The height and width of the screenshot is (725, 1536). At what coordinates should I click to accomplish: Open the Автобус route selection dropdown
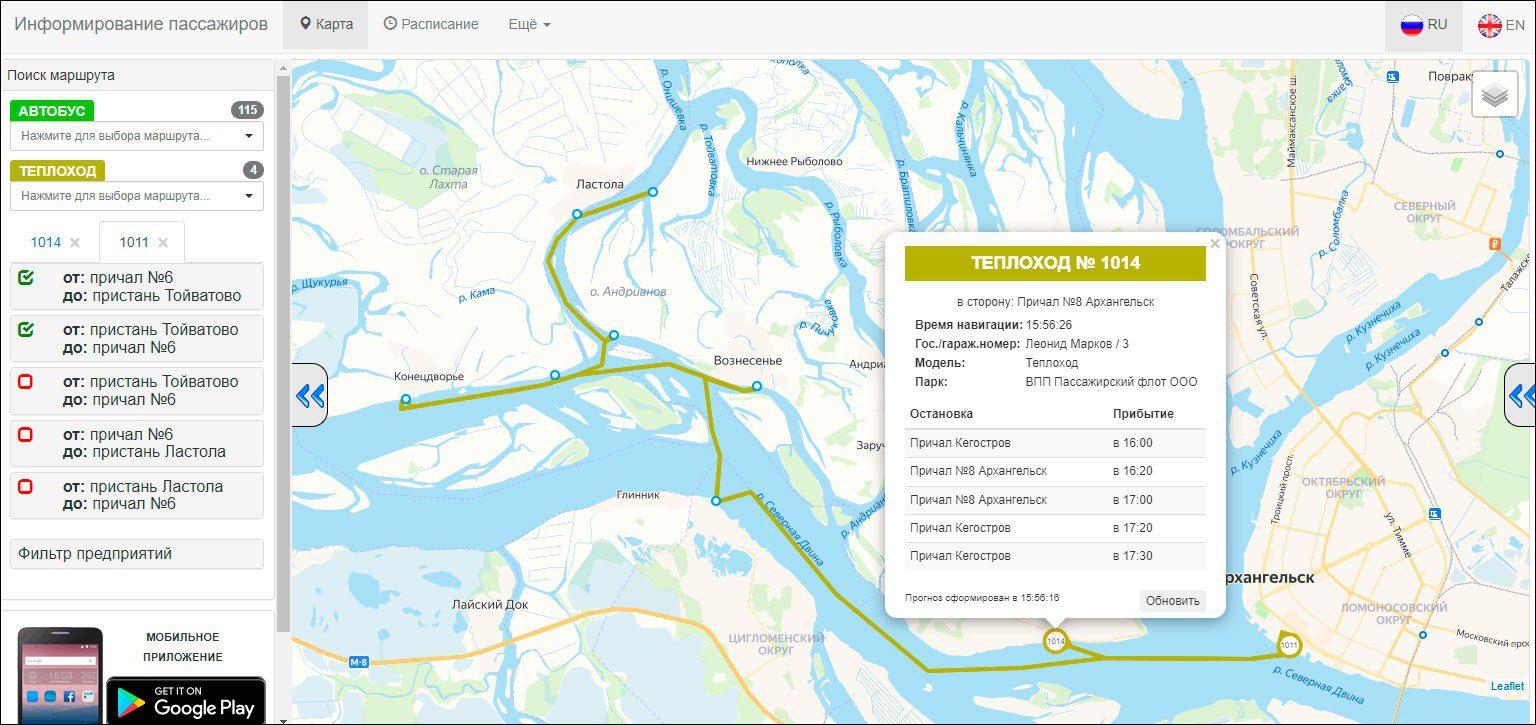point(137,136)
